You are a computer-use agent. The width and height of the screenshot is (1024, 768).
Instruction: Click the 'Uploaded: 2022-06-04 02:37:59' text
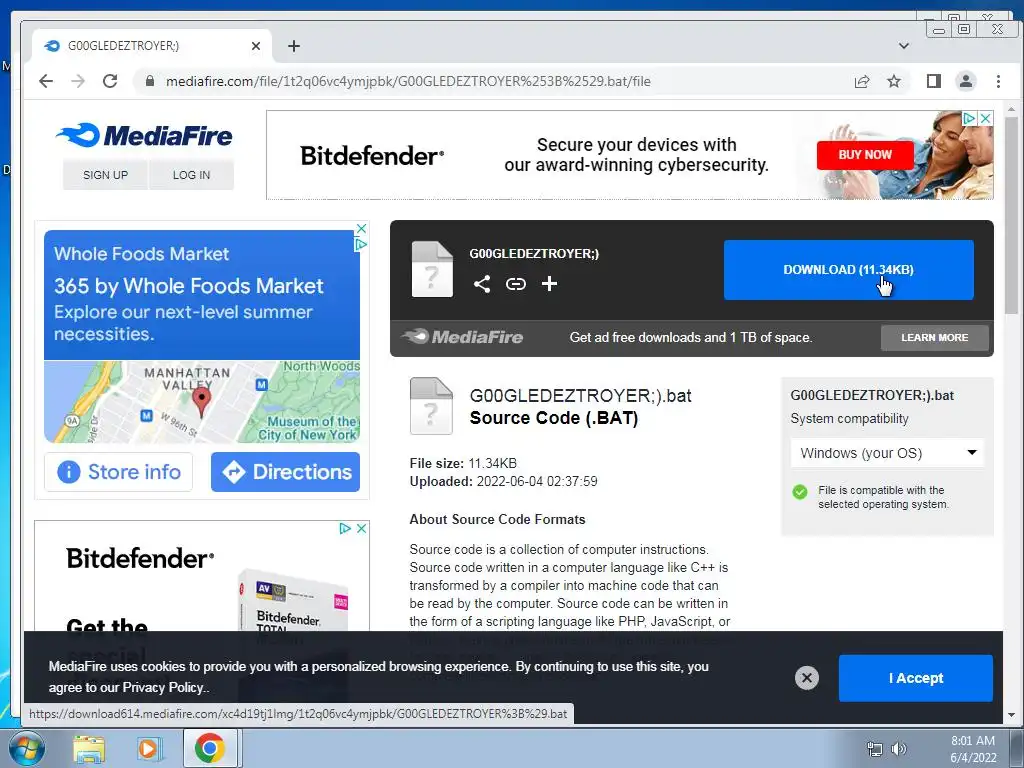[x=504, y=481]
